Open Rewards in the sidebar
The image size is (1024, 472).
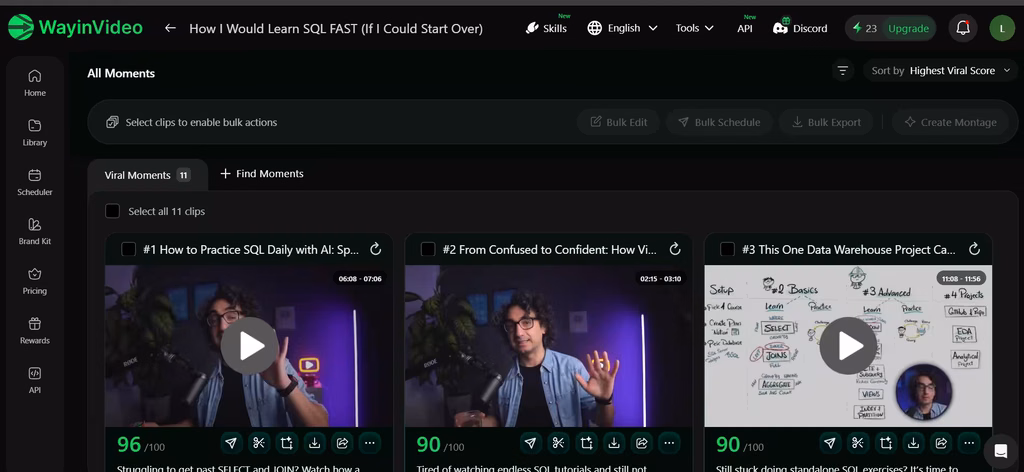[x=35, y=331]
